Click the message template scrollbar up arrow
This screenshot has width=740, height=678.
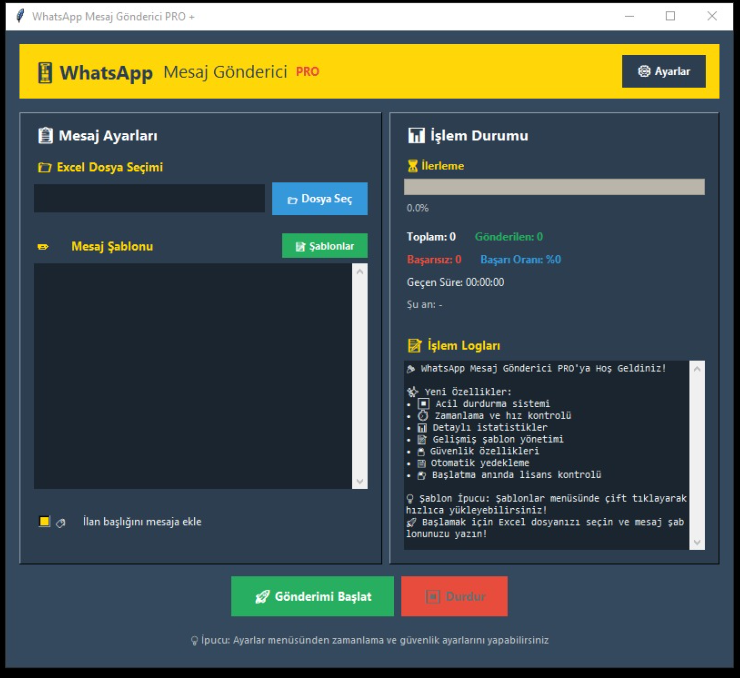(x=360, y=271)
